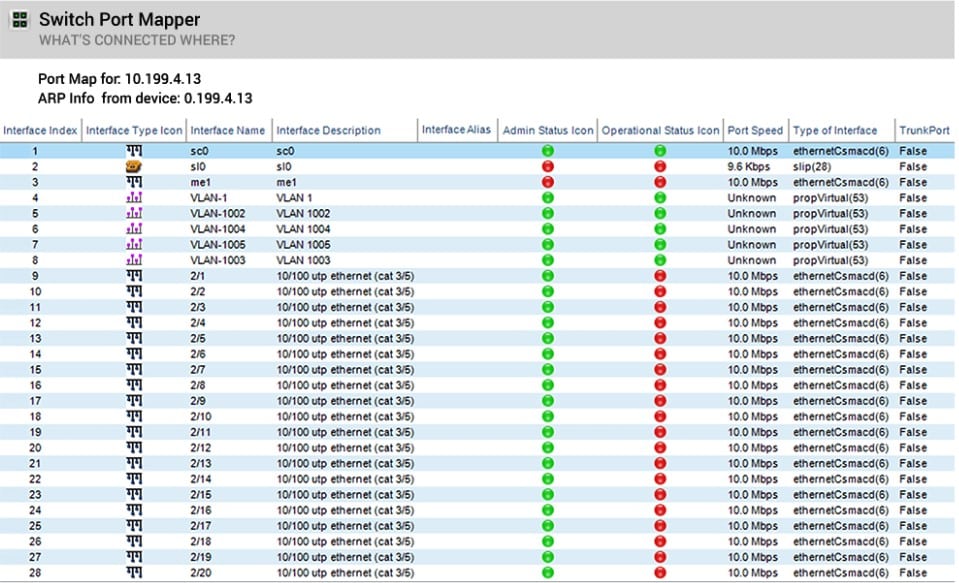Viewport: 959px width, 583px height.
Task: Click the description cell for port 2/3
Action: click(345, 307)
